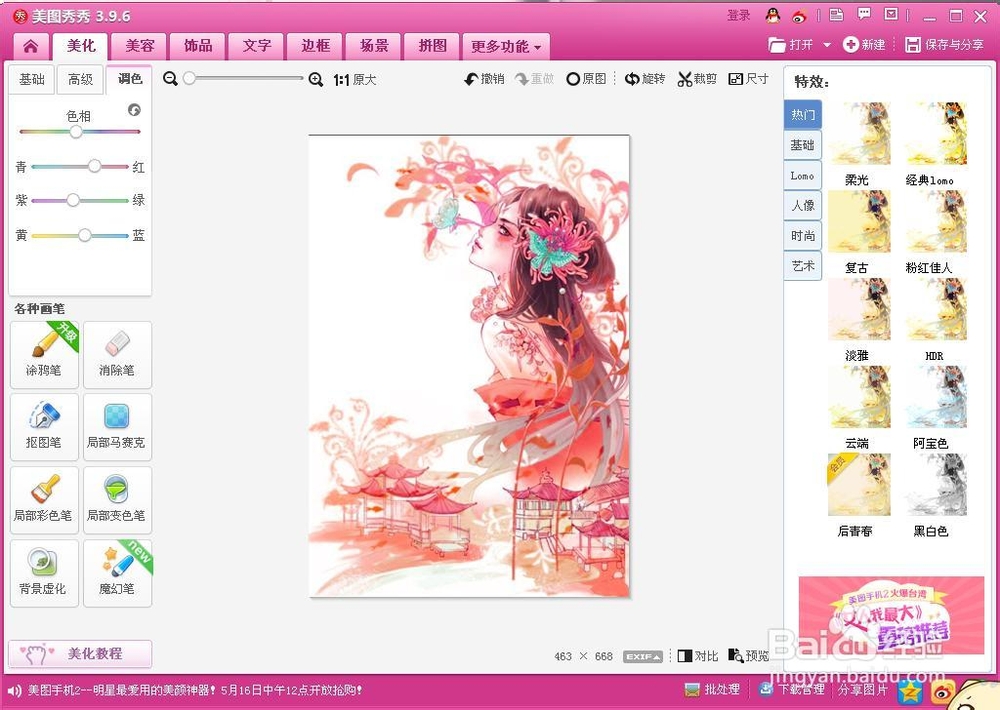
Task: Open the 美化教程 tutorial button
Action: 80,654
